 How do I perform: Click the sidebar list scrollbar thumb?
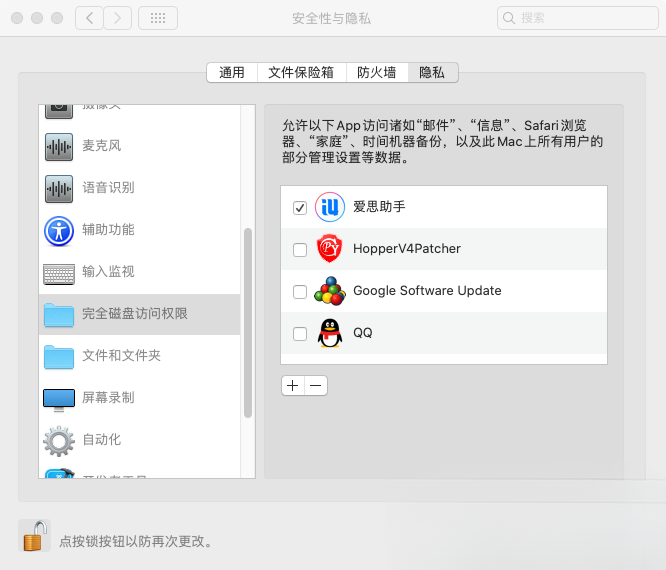(x=248, y=323)
